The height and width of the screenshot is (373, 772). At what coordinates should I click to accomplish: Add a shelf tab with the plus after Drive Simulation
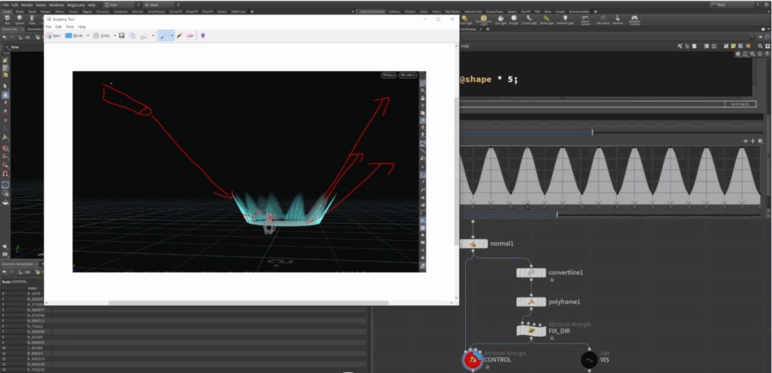pos(595,11)
